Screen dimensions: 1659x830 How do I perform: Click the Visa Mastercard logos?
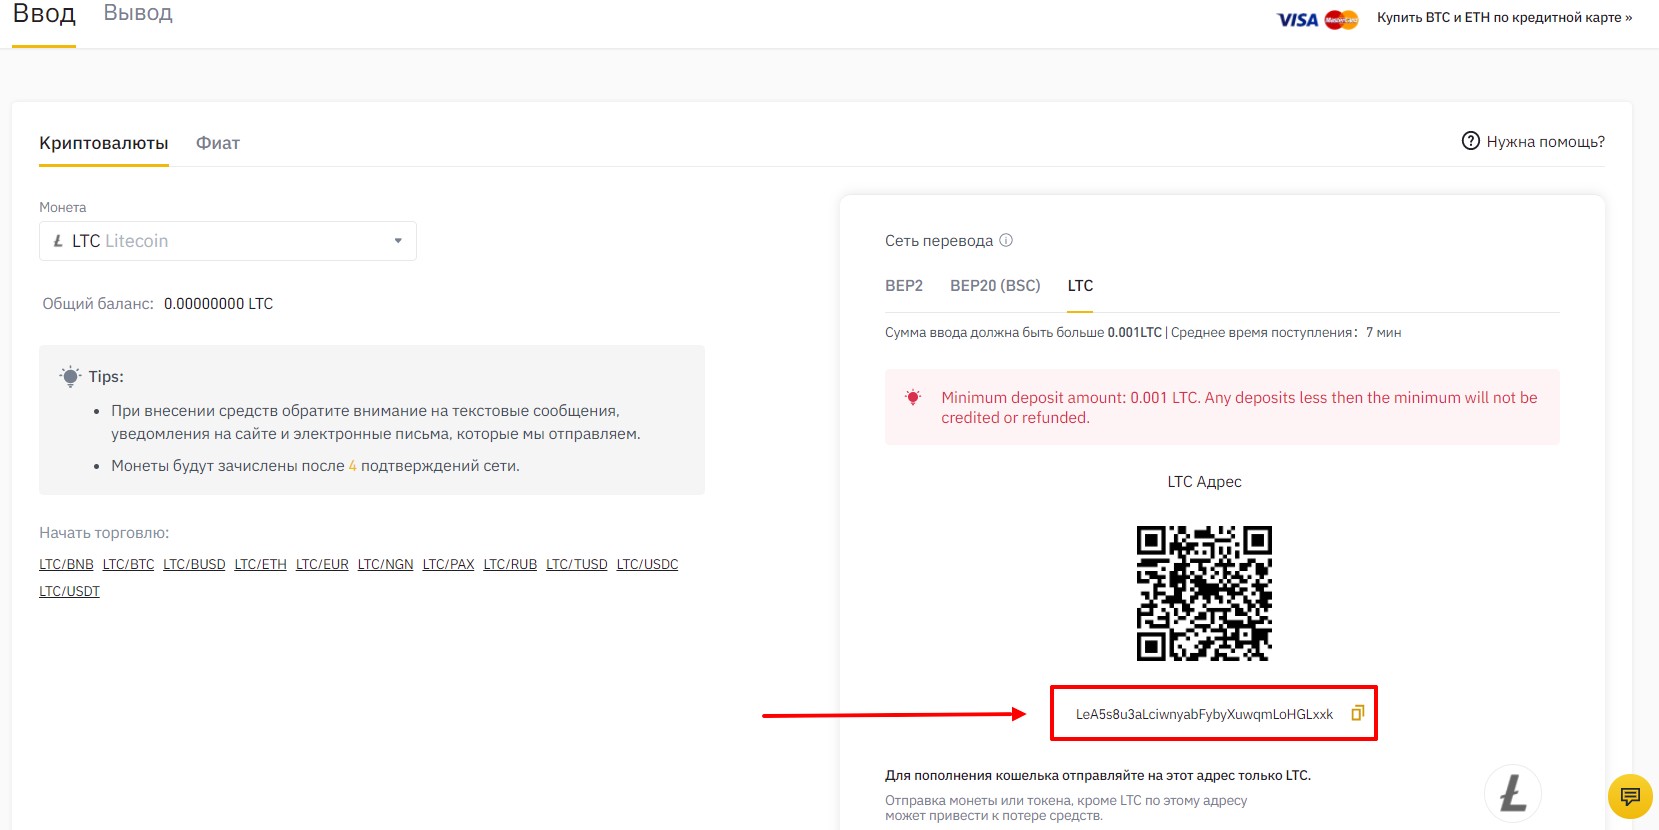coord(1317,19)
